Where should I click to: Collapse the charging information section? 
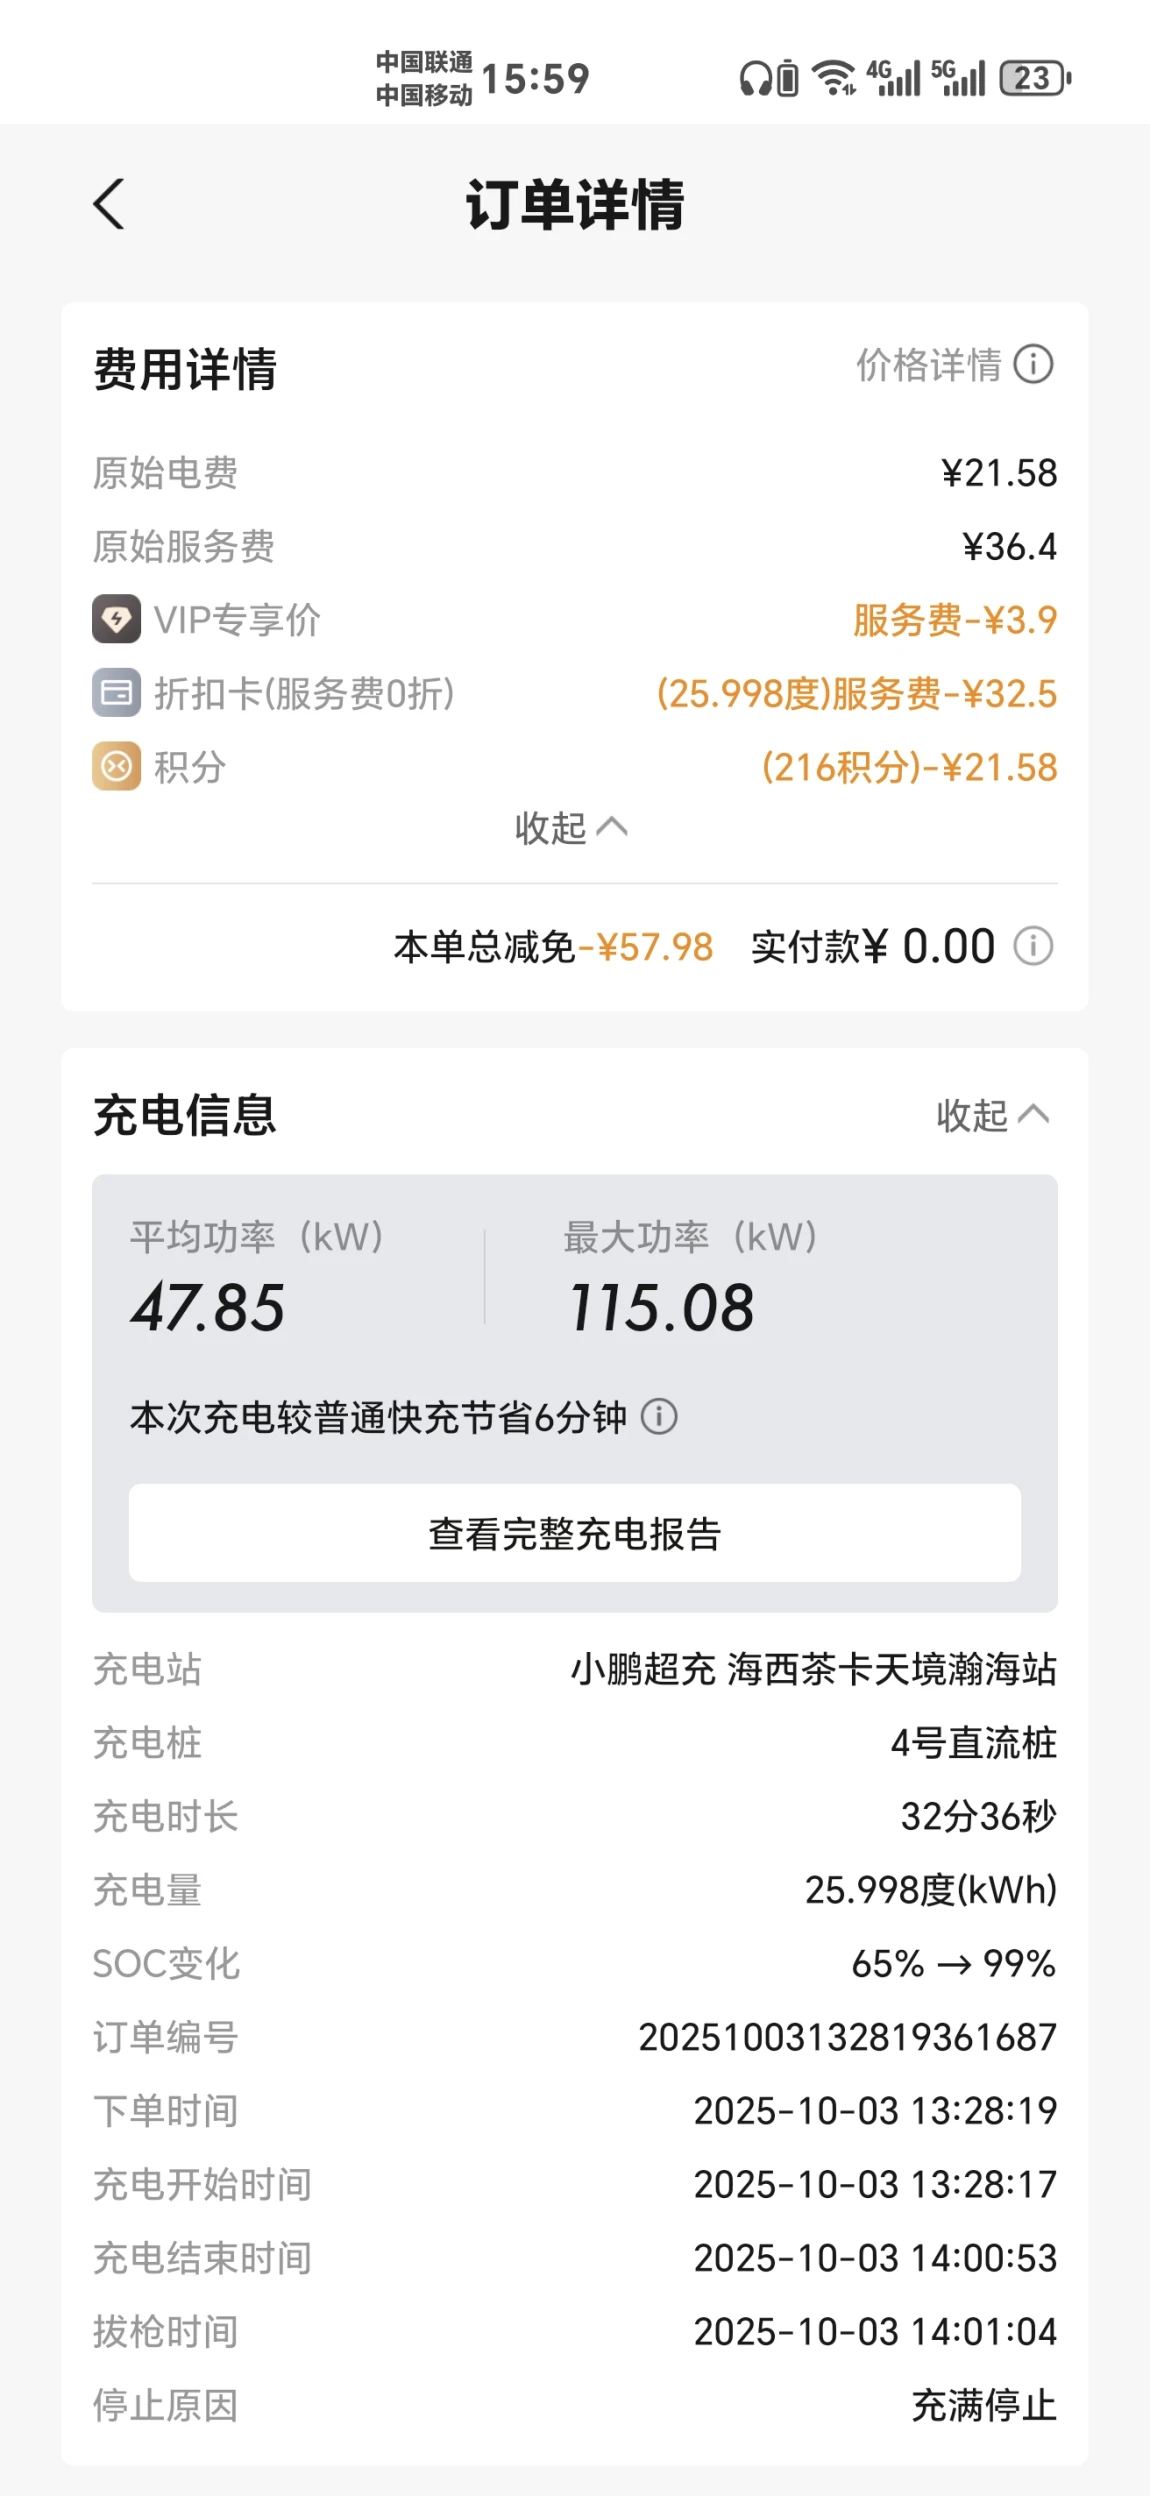992,1115
